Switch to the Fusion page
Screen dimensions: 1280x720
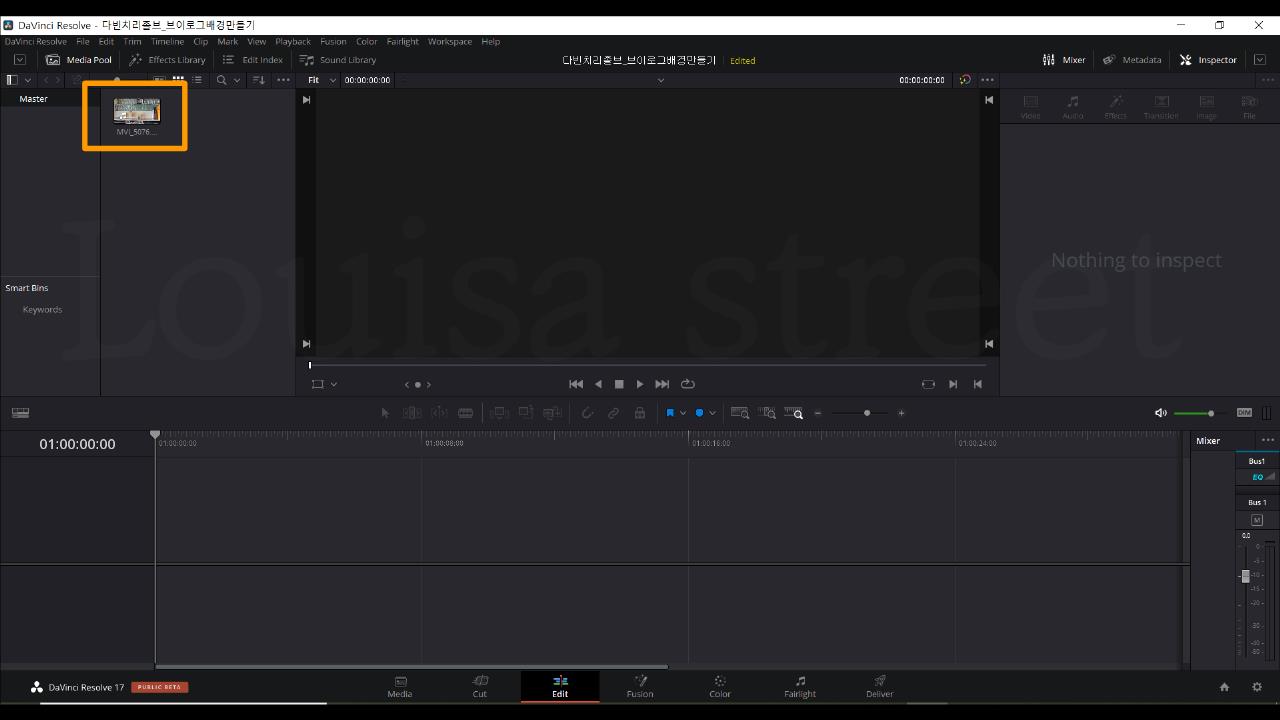(x=640, y=686)
